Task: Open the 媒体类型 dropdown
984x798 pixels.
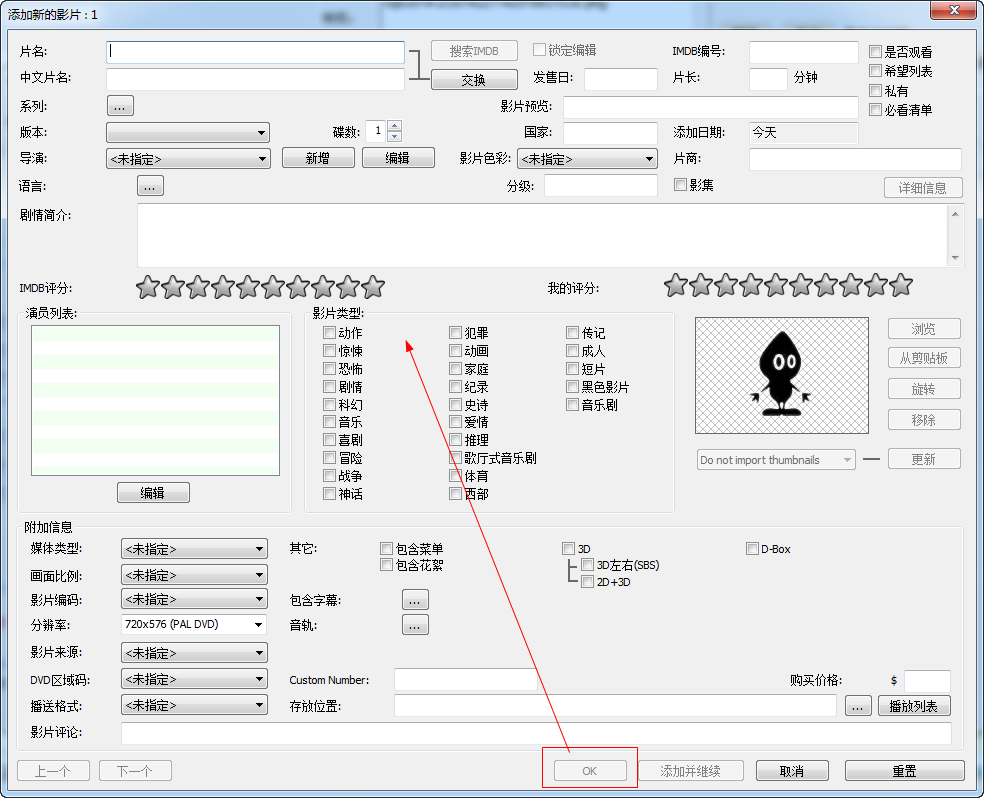Action: tap(193, 548)
